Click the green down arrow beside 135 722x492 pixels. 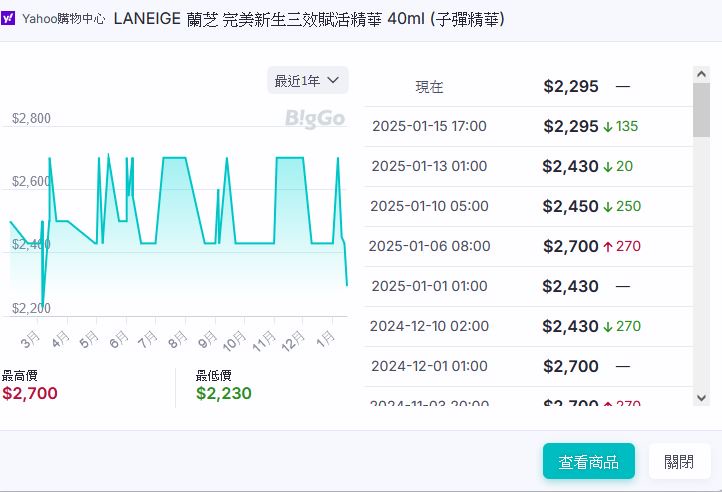(x=607, y=126)
